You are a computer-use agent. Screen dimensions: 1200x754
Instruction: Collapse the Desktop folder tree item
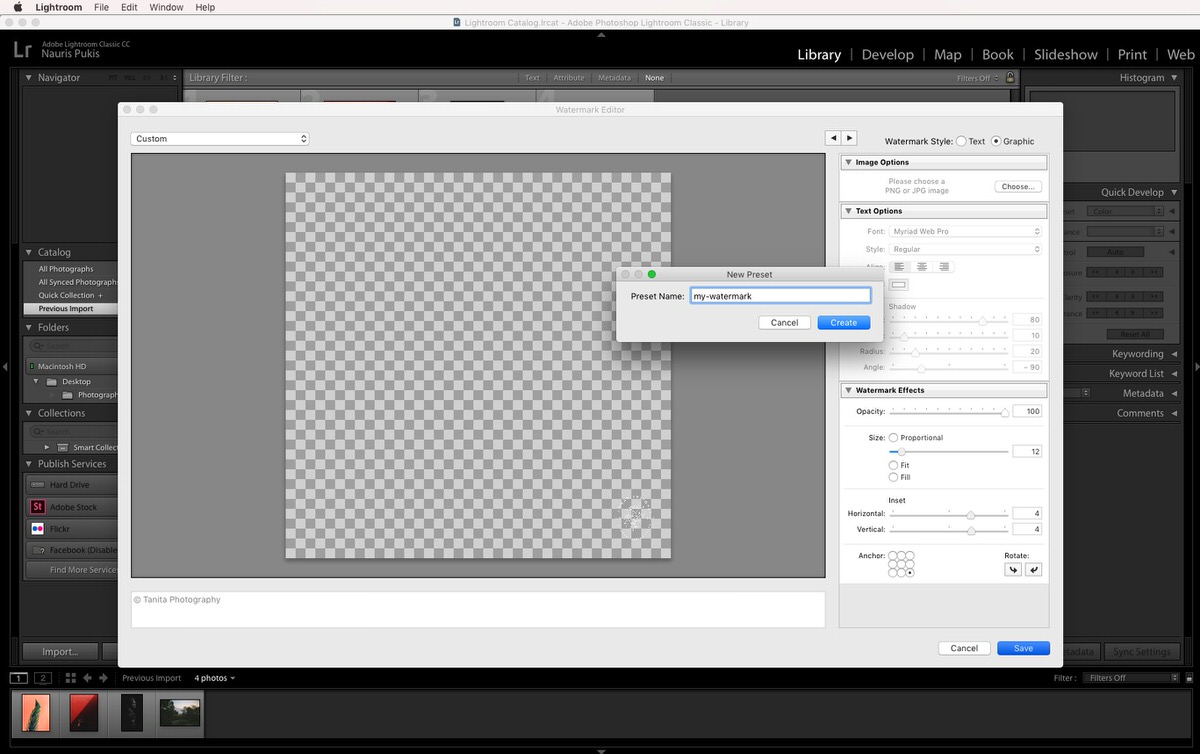[37, 381]
